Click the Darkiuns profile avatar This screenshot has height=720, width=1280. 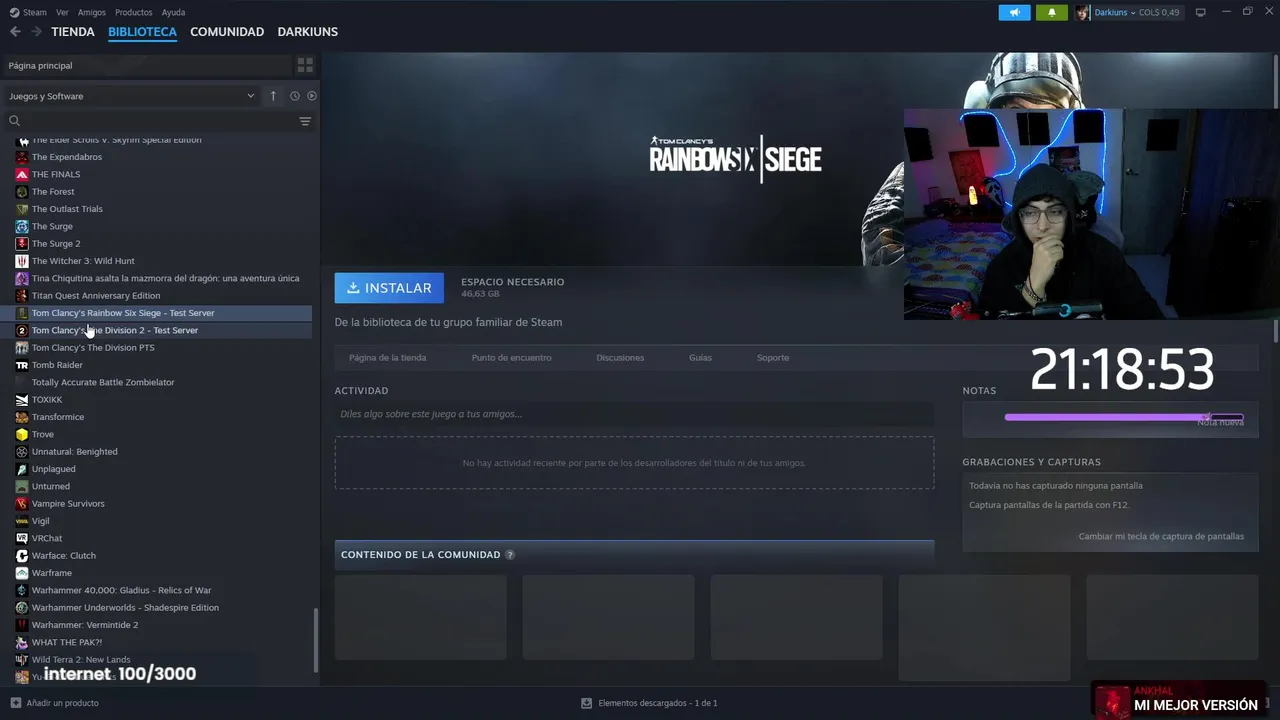pyautogui.click(x=1083, y=12)
